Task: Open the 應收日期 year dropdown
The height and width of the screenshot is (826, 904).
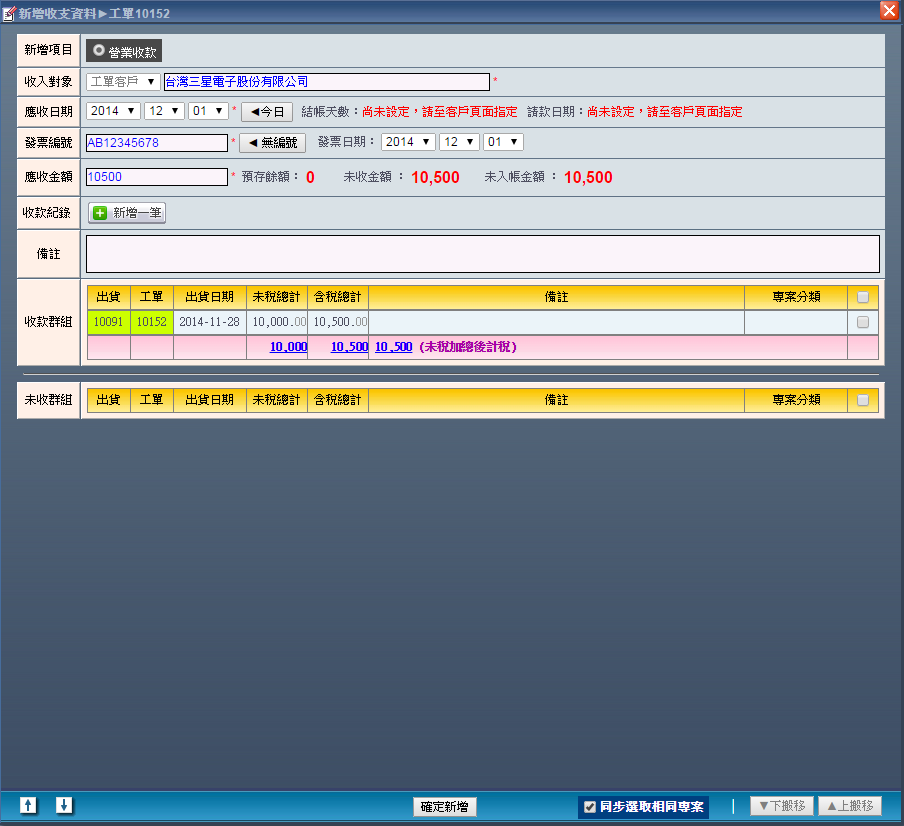Action: [x=113, y=111]
